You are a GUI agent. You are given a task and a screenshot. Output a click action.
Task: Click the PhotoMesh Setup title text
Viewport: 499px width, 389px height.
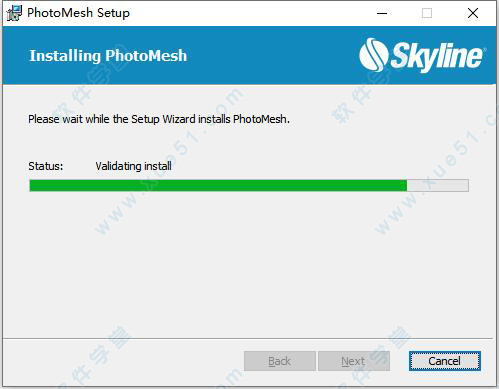tap(79, 13)
